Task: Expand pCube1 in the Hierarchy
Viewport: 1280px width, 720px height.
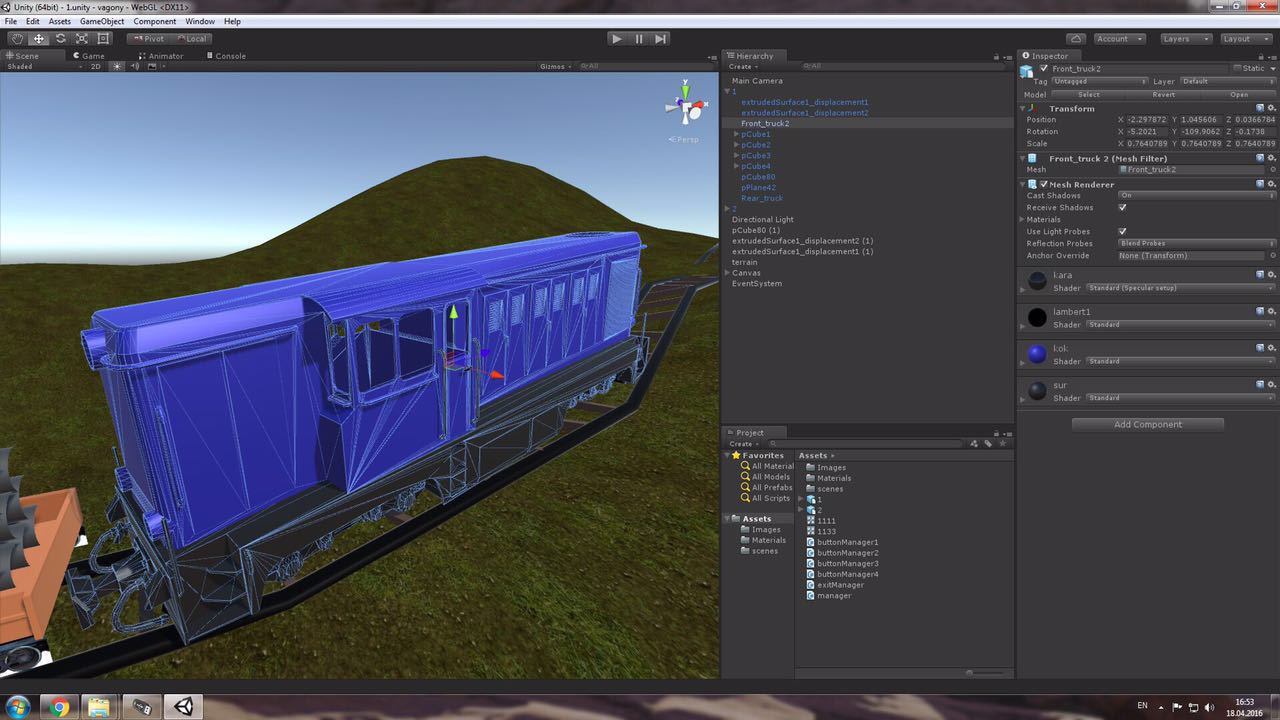Action: [736, 134]
